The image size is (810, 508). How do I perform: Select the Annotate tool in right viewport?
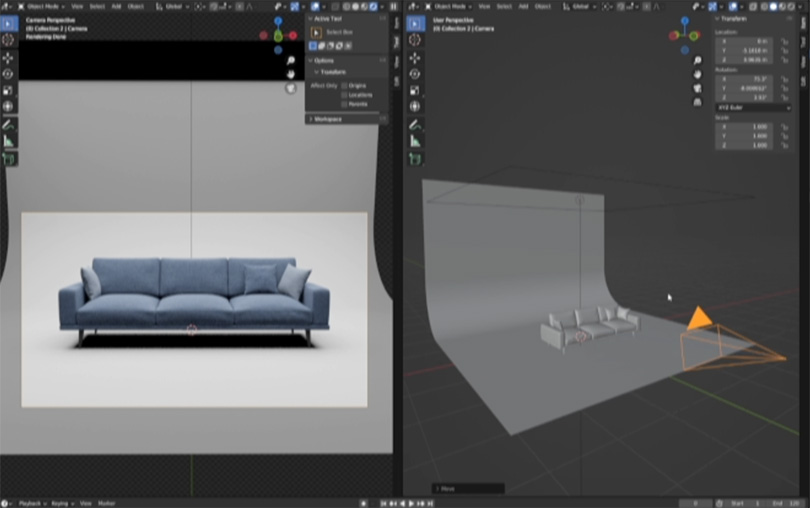pos(415,125)
